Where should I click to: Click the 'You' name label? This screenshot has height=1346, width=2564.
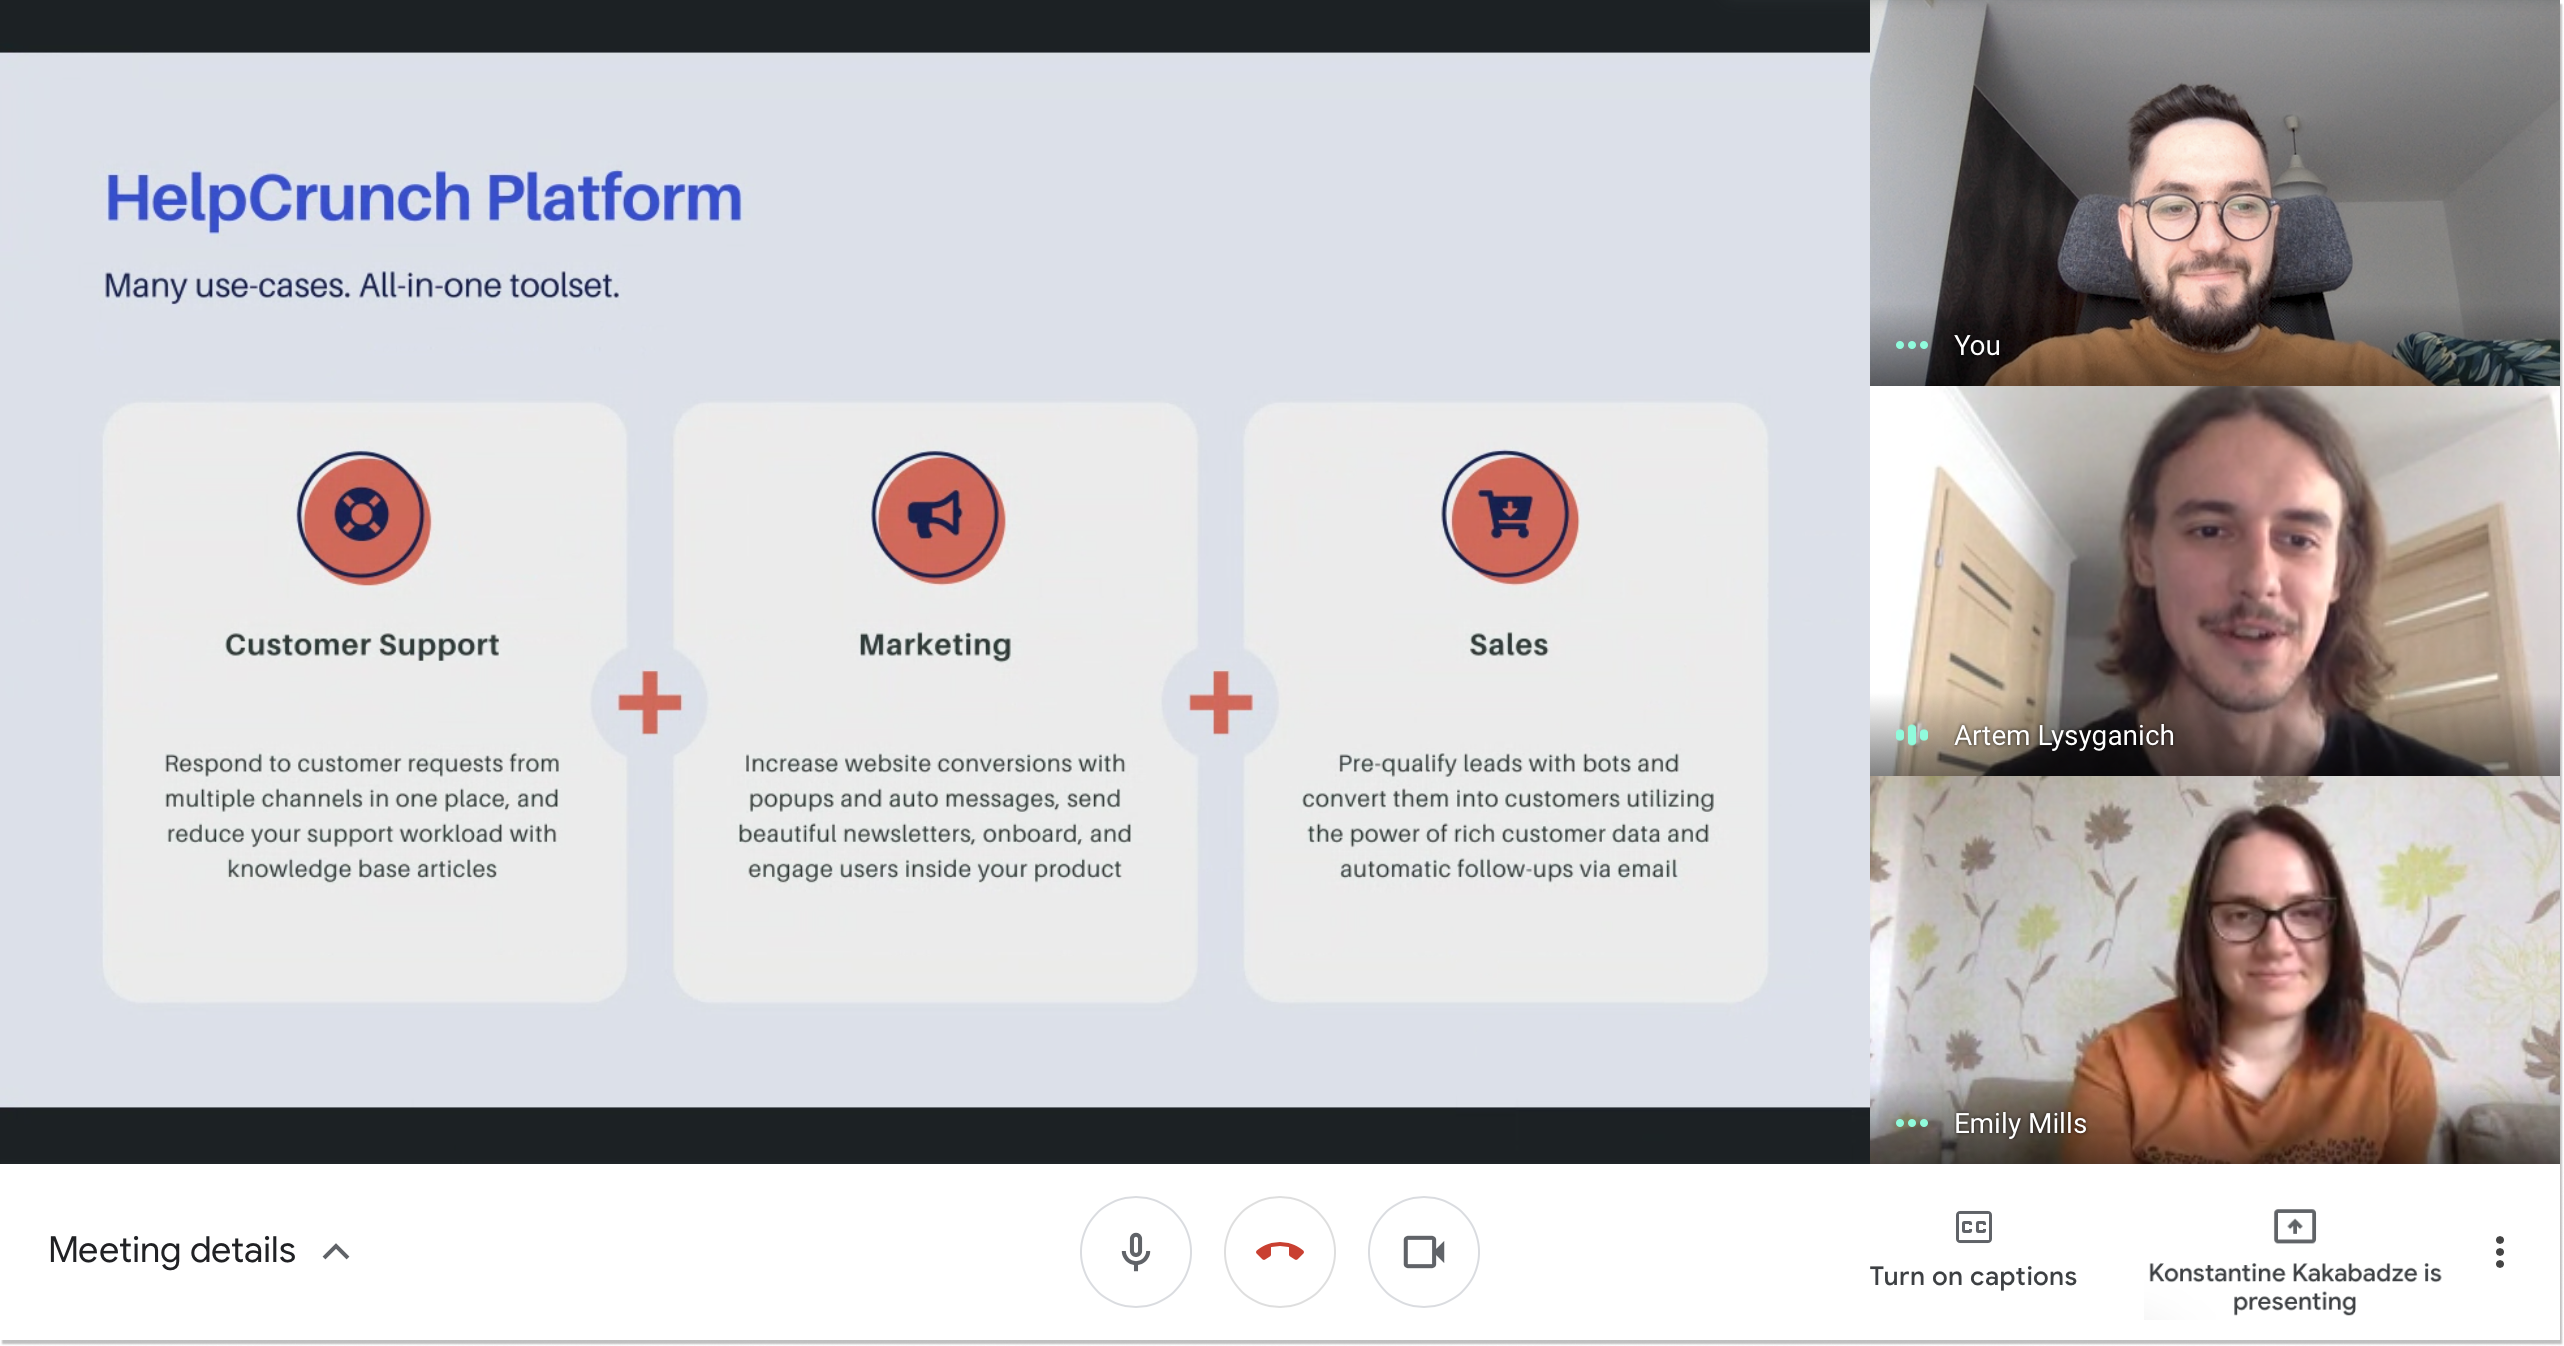[x=1977, y=345]
